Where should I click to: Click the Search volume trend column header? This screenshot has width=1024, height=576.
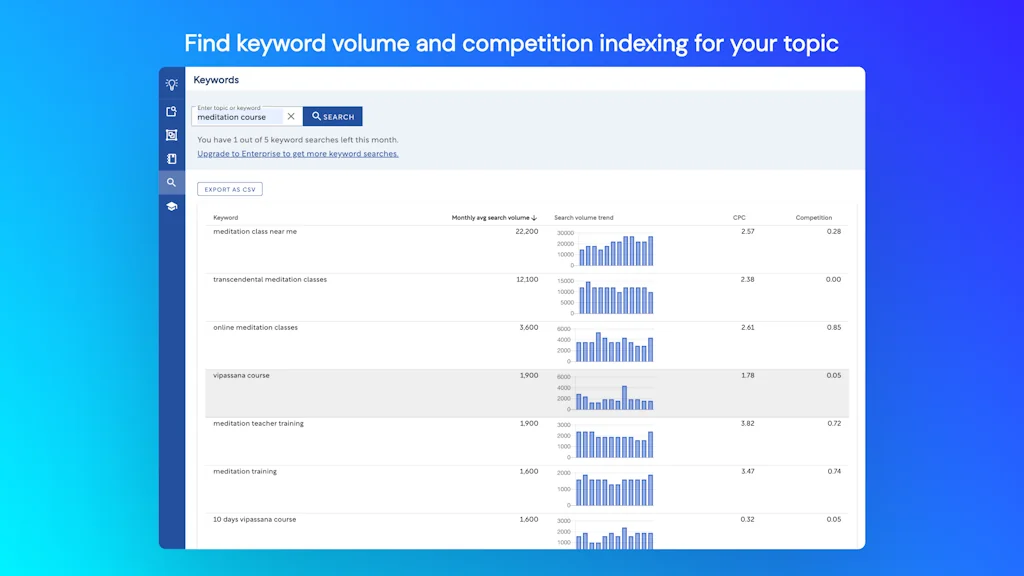pos(584,218)
